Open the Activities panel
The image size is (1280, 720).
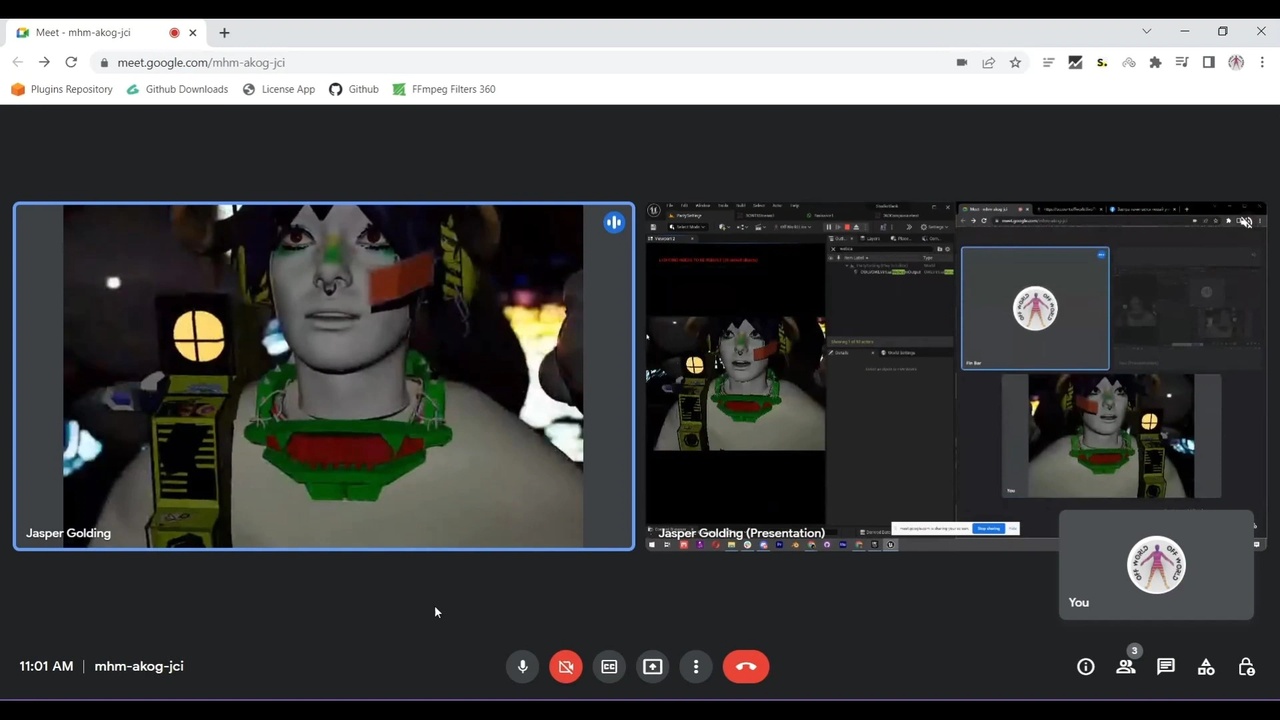point(1206,667)
